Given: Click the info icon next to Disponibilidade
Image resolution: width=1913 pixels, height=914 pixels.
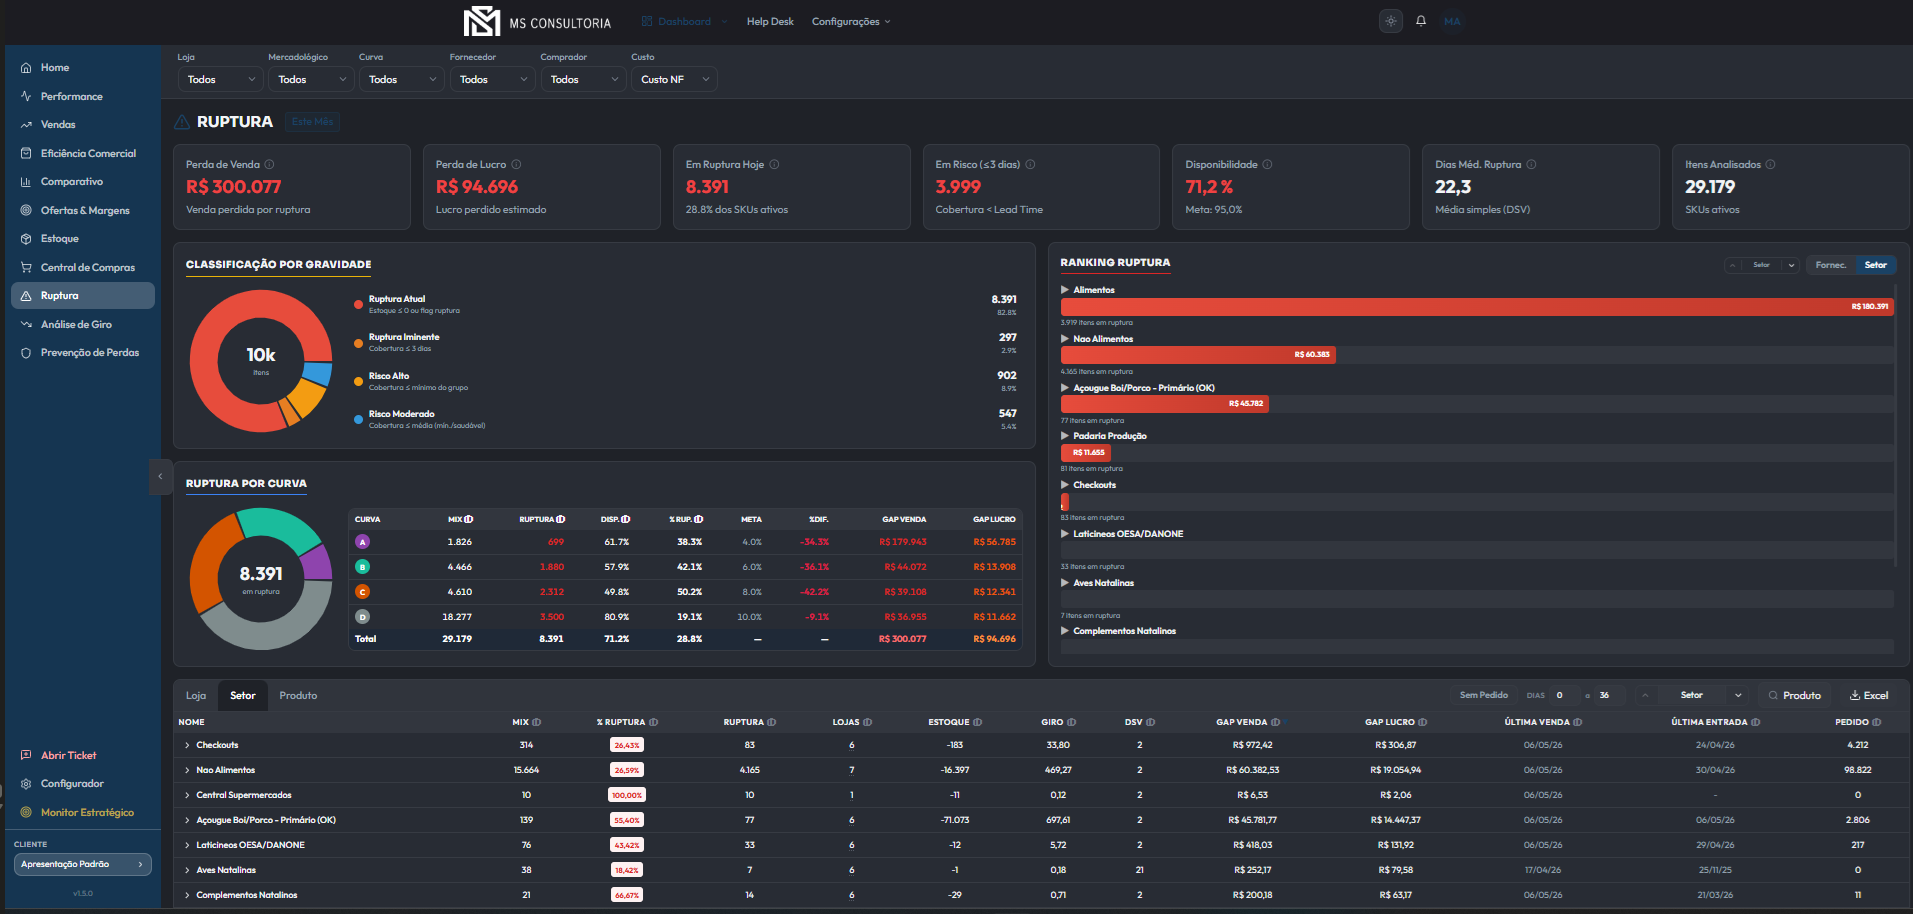Looking at the screenshot, I should click(1267, 164).
